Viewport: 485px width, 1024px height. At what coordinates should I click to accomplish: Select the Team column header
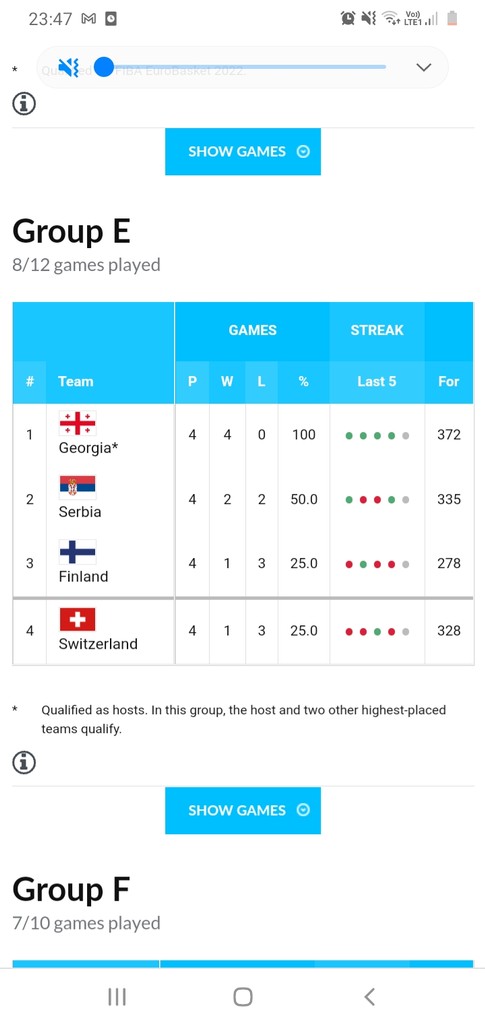pyautogui.click(x=75, y=381)
